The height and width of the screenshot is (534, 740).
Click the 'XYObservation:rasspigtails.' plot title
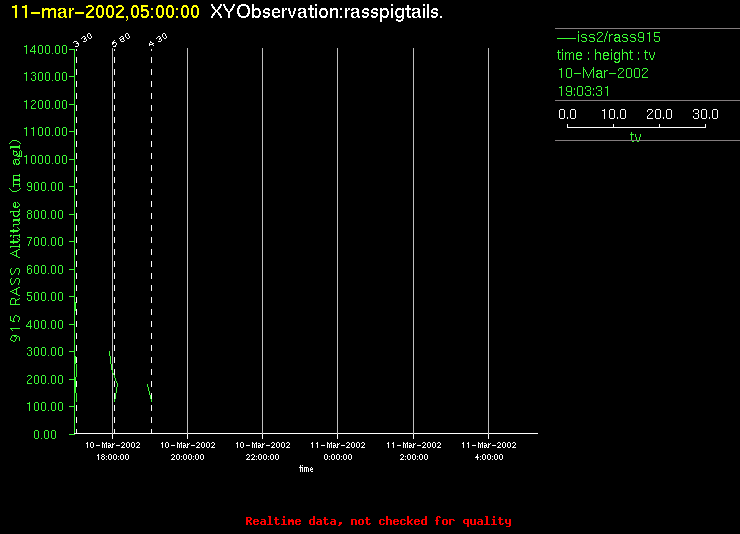pos(326,12)
